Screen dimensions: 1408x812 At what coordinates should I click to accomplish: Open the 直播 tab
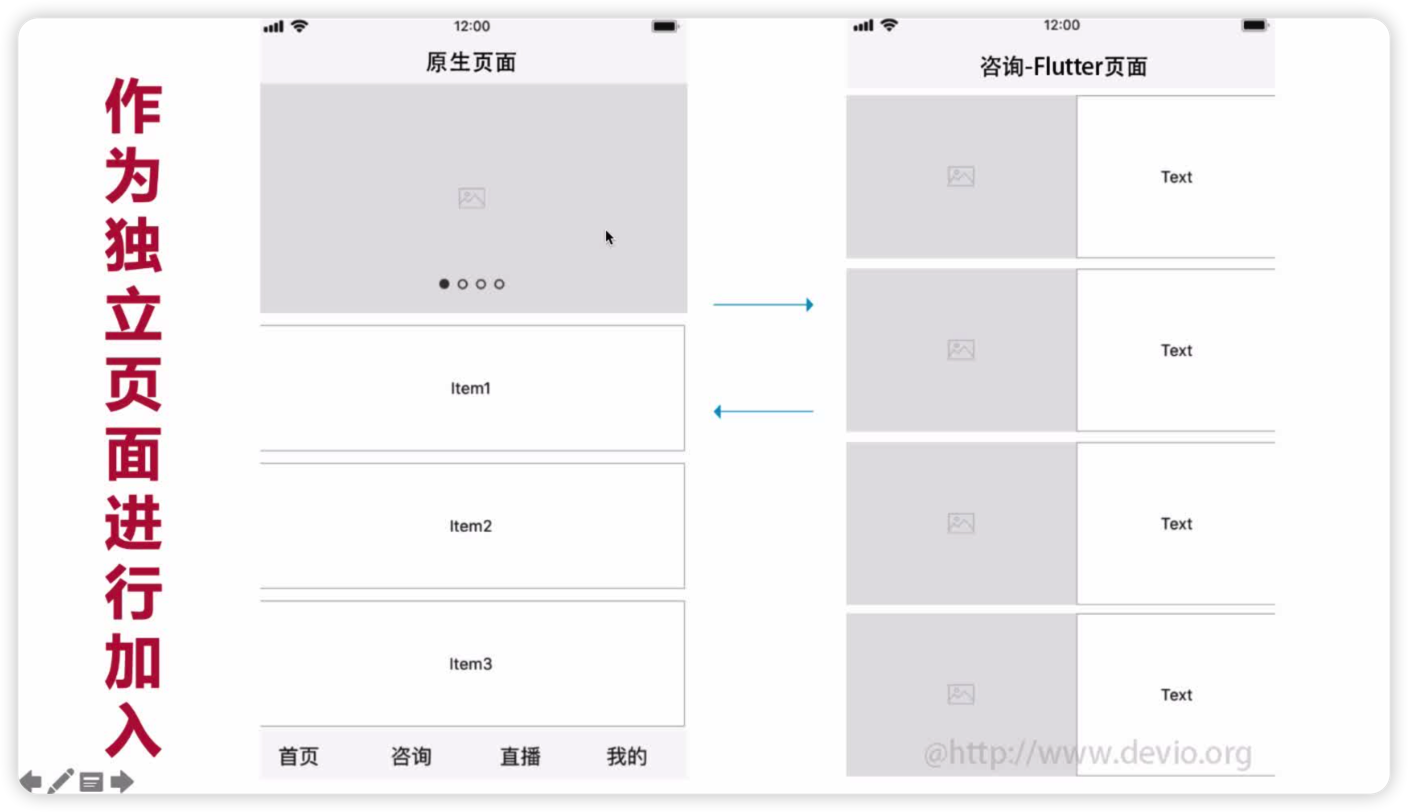coord(519,757)
